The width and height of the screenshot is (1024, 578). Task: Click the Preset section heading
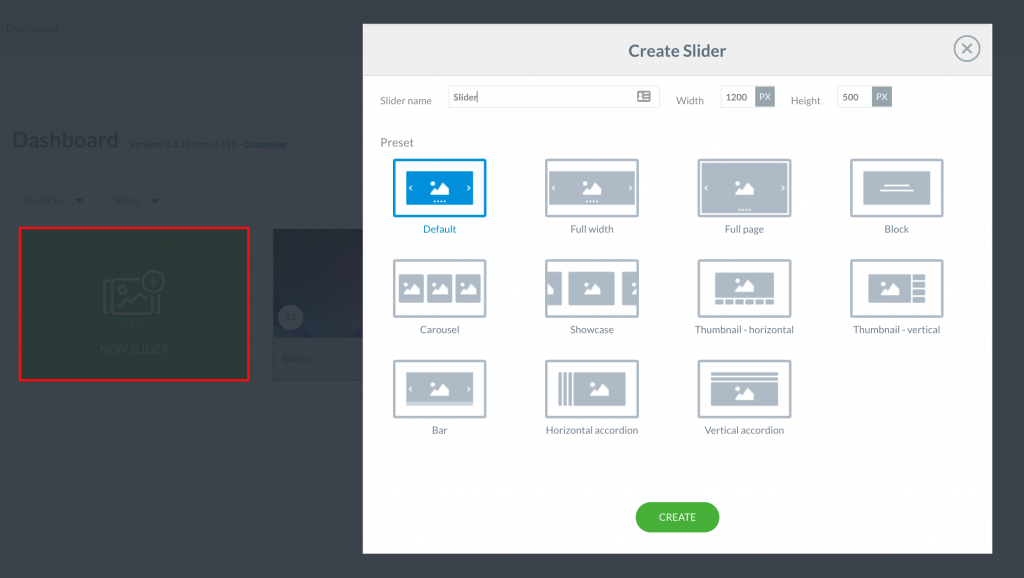click(397, 142)
